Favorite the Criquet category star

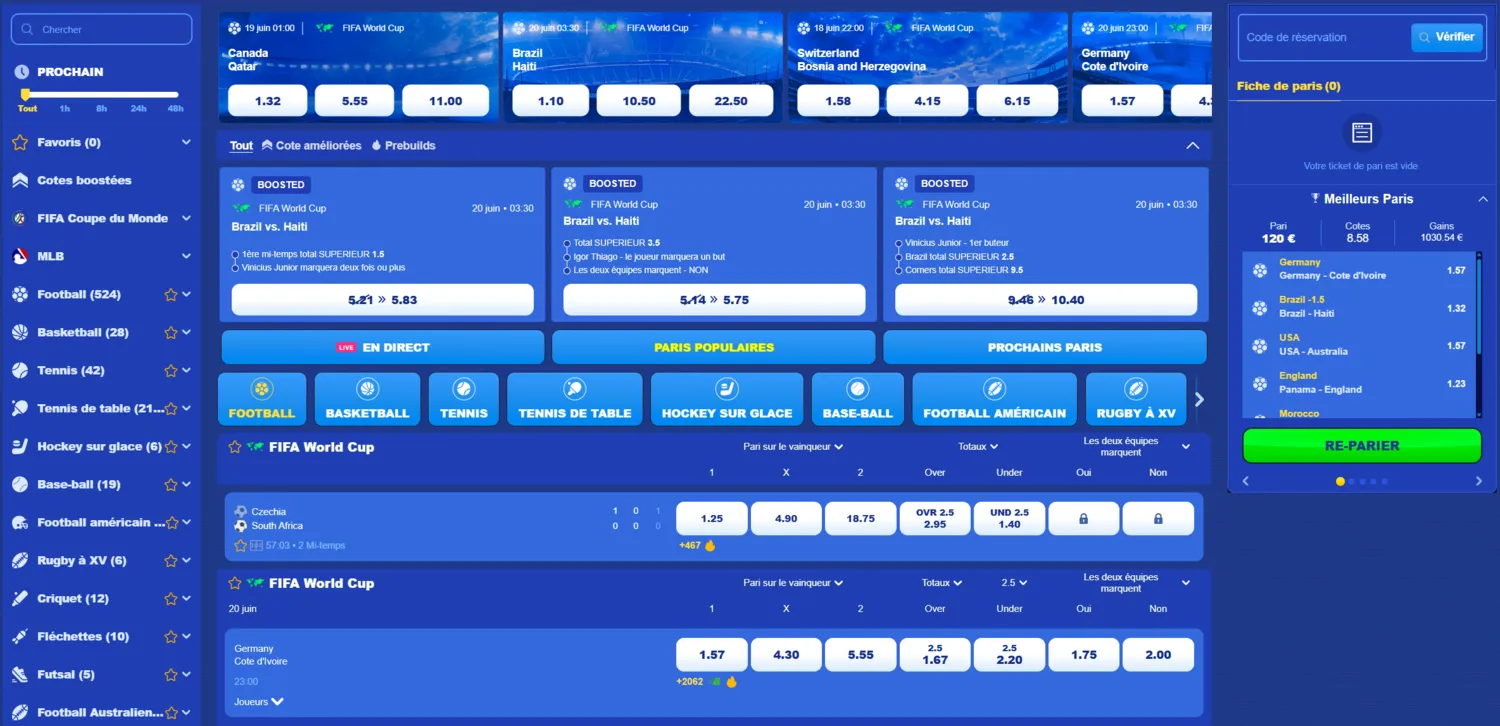[171, 599]
